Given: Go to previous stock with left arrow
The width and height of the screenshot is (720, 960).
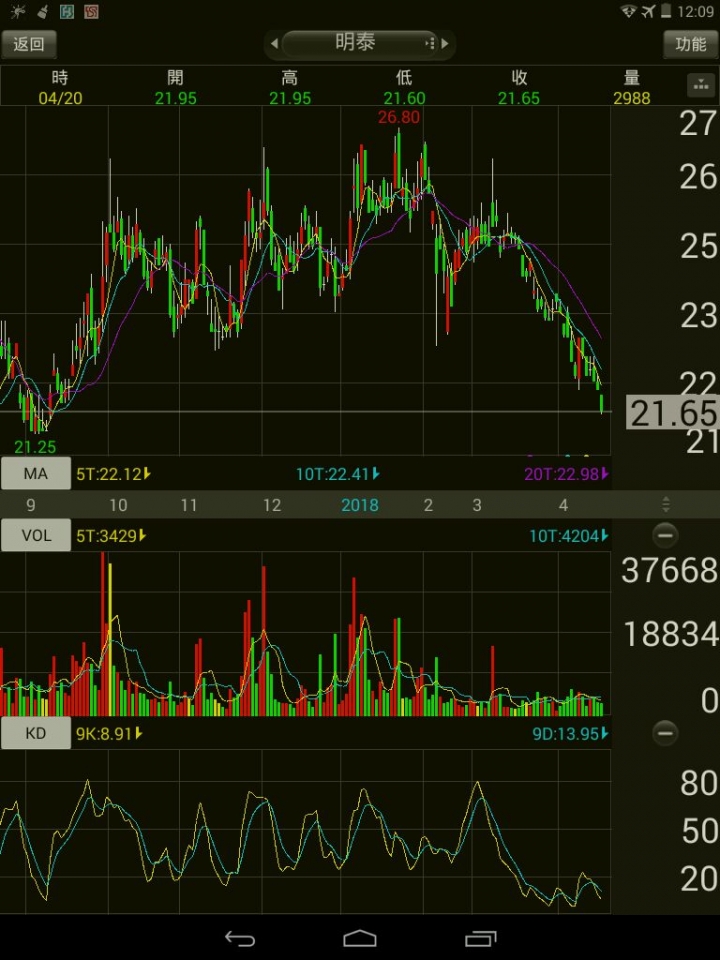Looking at the screenshot, I should (274, 43).
